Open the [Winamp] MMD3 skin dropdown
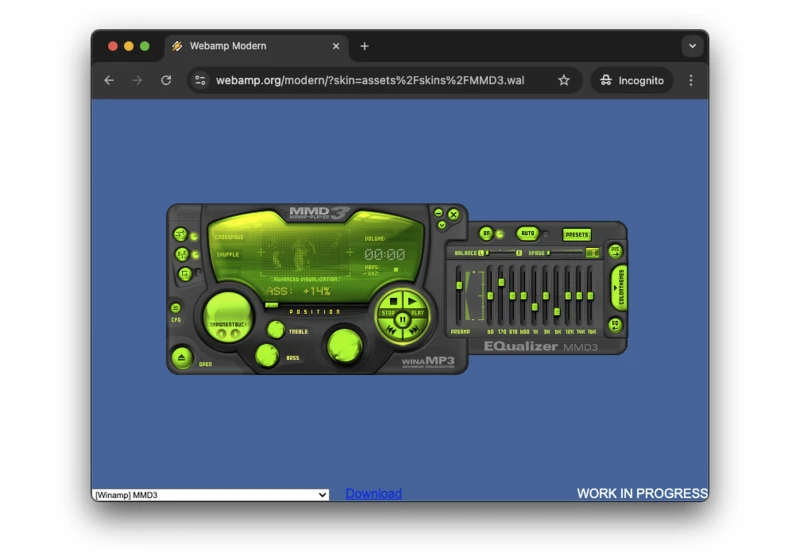Viewport: 800px width, 560px height. pos(210,495)
